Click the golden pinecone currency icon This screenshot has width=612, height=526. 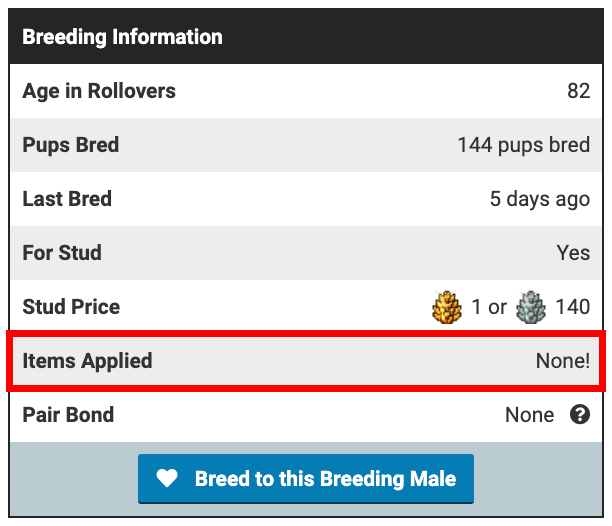(x=446, y=307)
